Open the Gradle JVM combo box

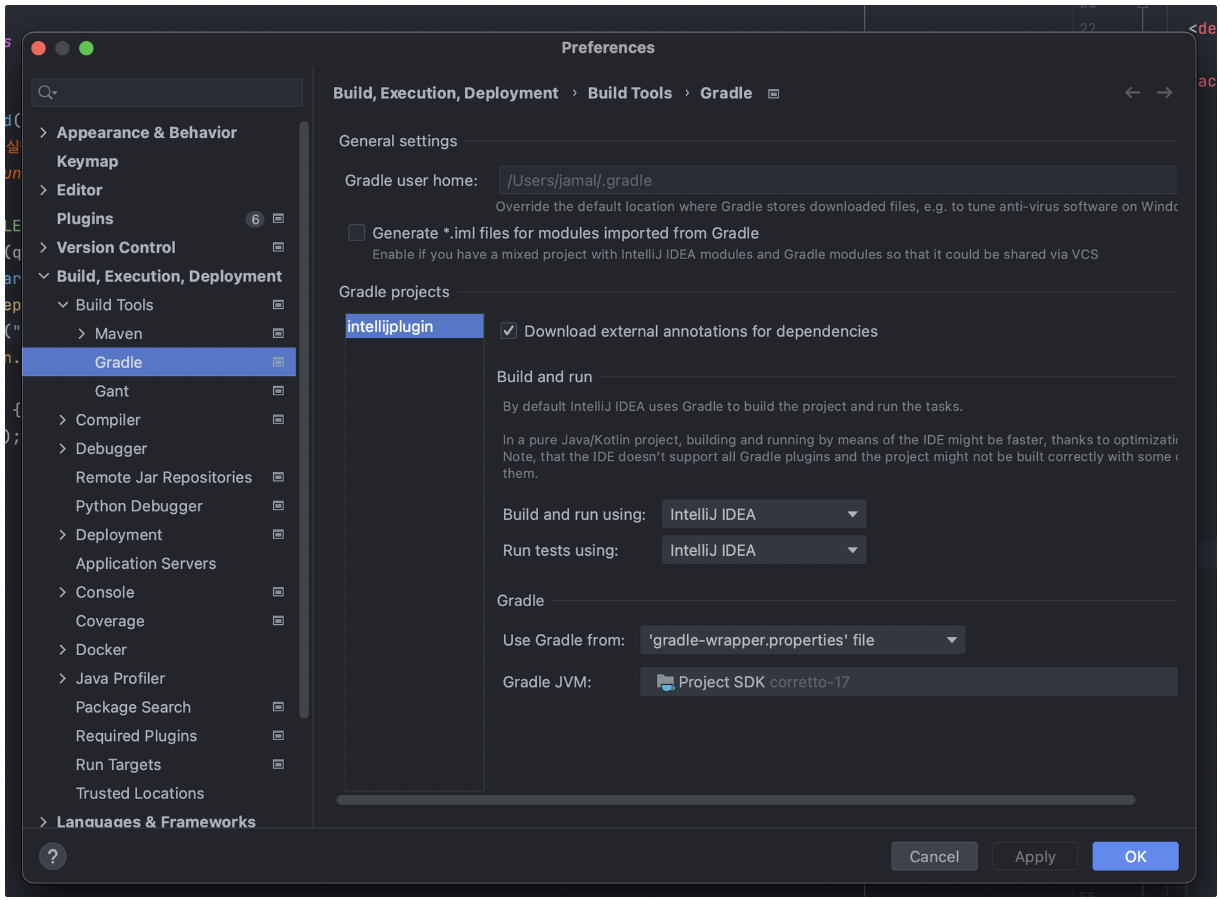pos(909,682)
